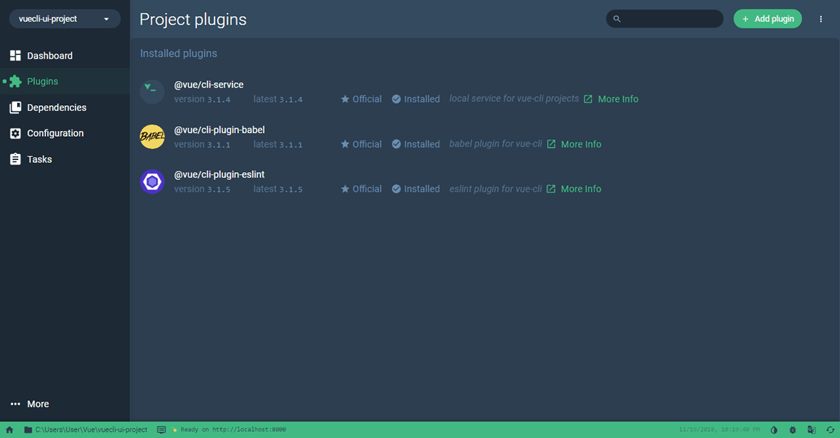Click the bug report icon in status bar
This screenshot has width=840, height=438.
coord(792,430)
